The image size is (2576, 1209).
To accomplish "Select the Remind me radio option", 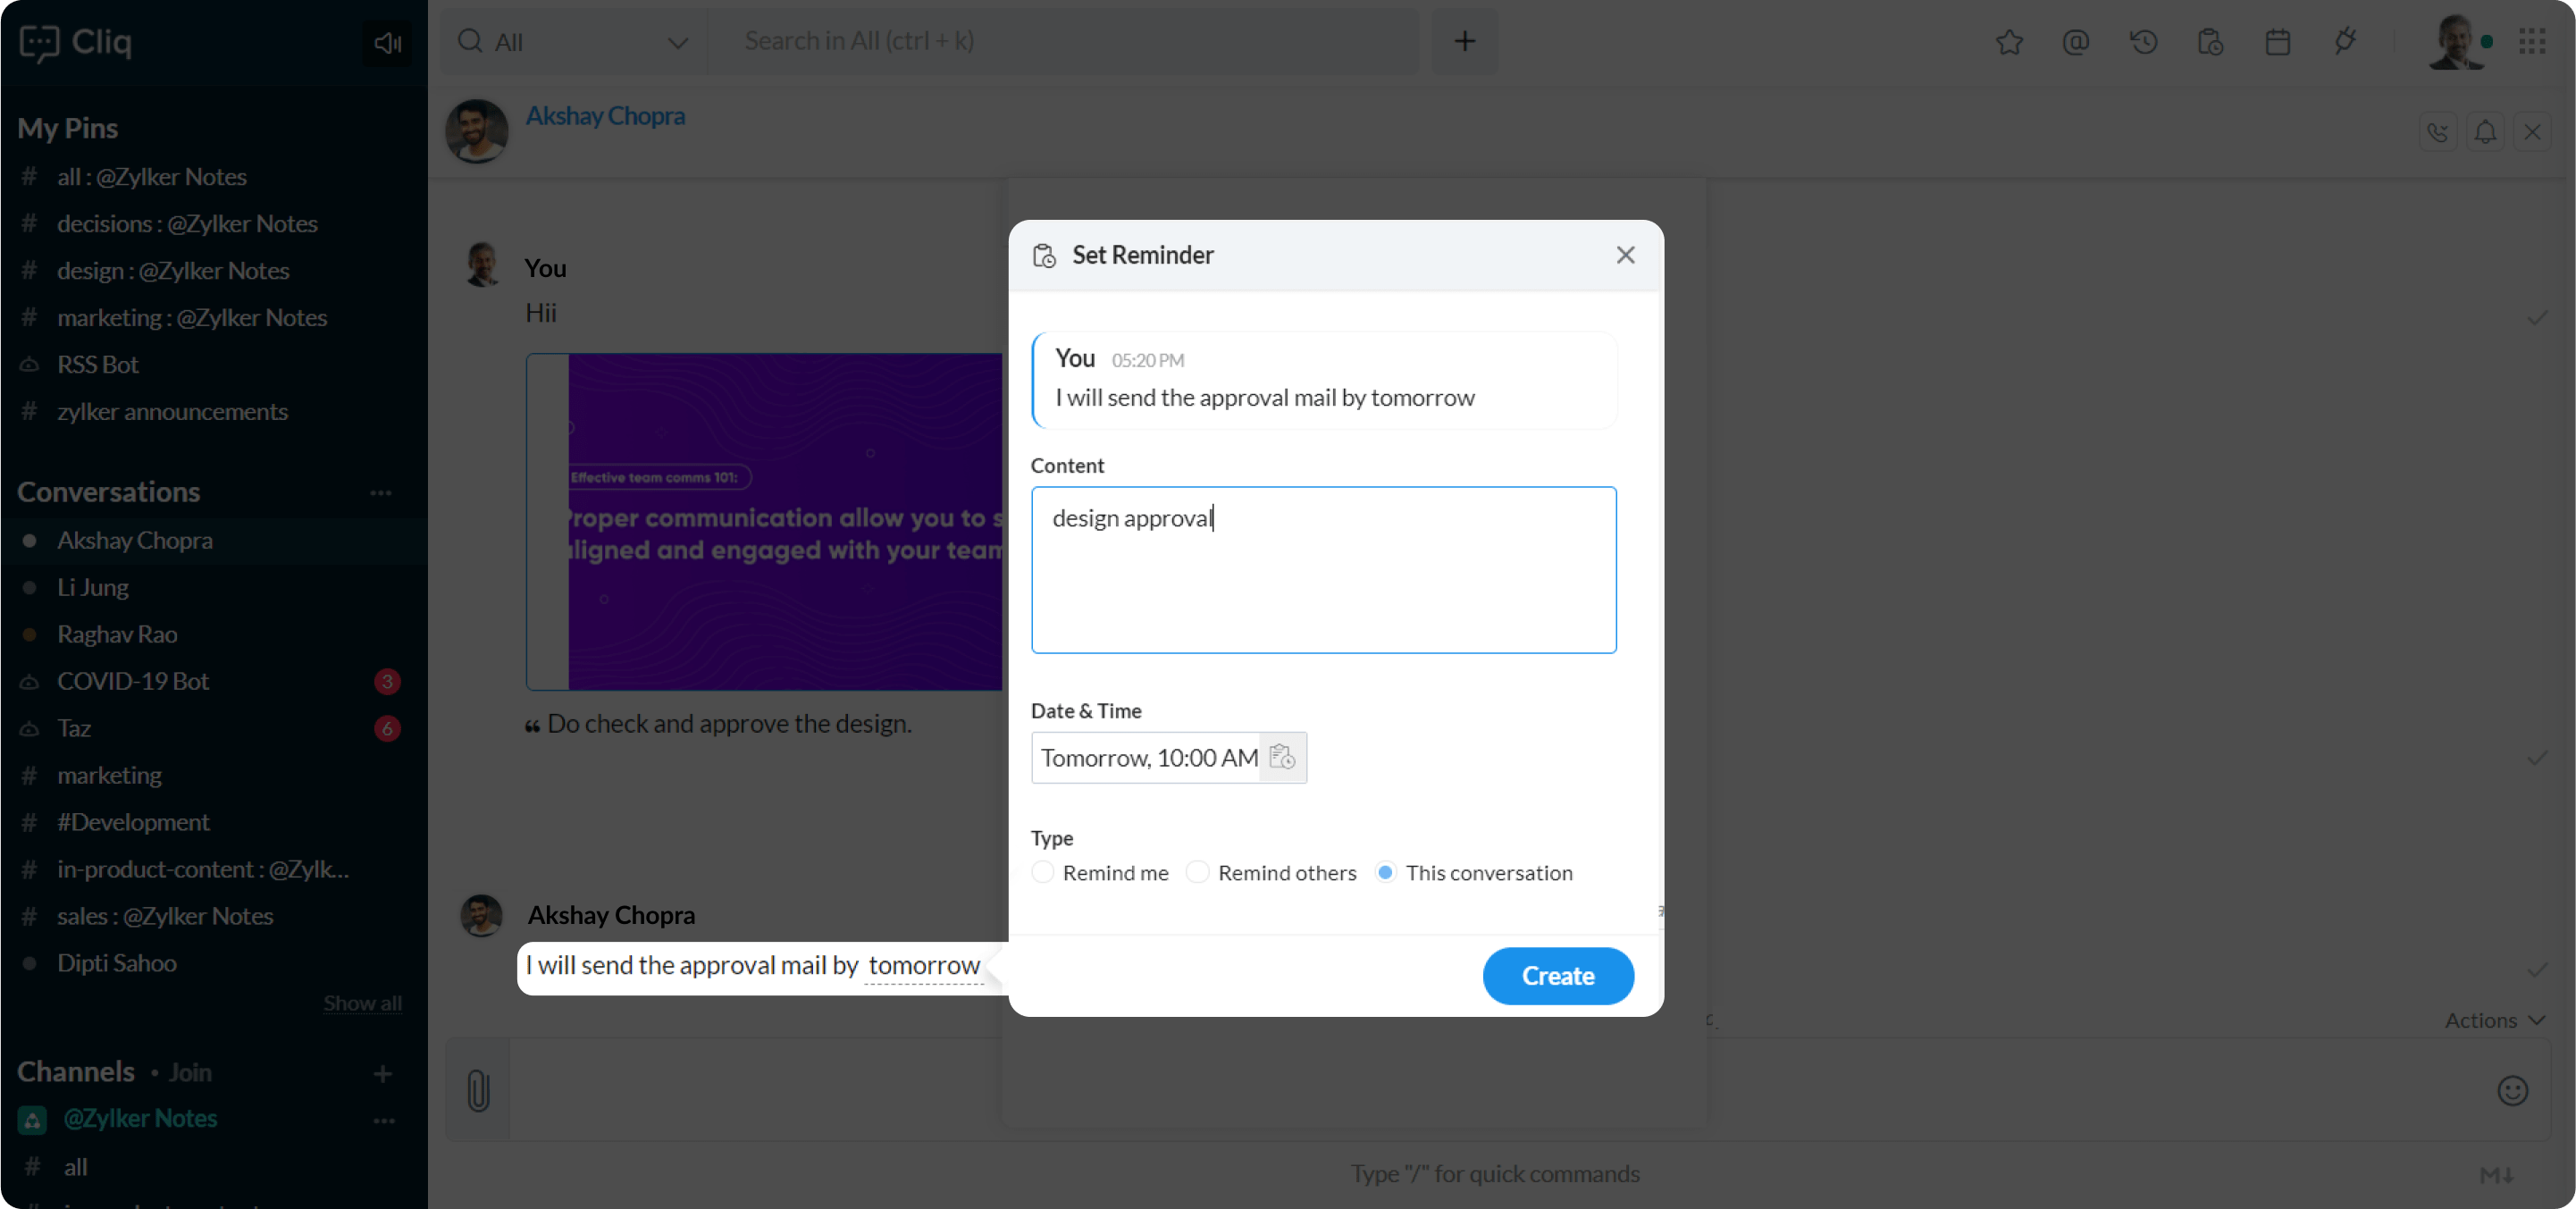I will (x=1043, y=872).
